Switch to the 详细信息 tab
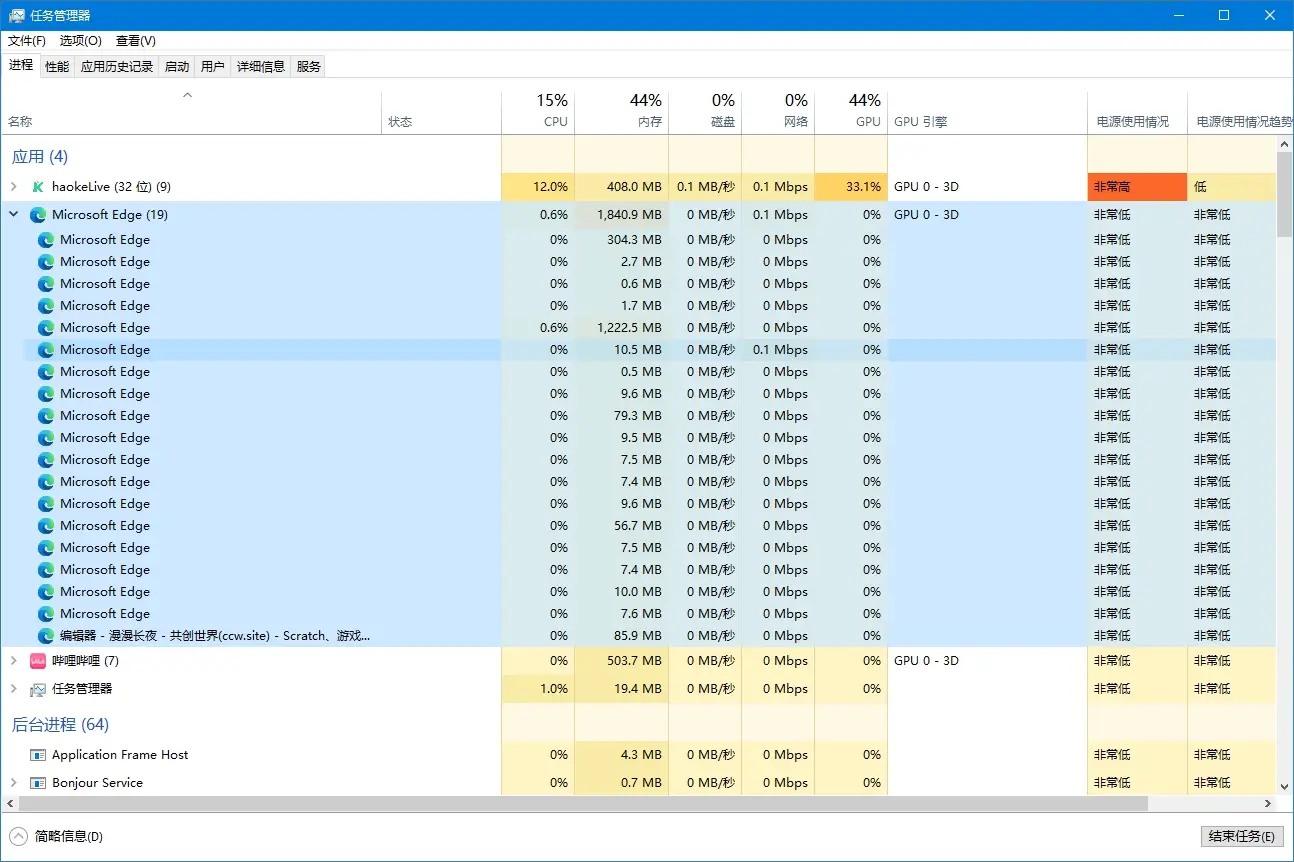 261,67
